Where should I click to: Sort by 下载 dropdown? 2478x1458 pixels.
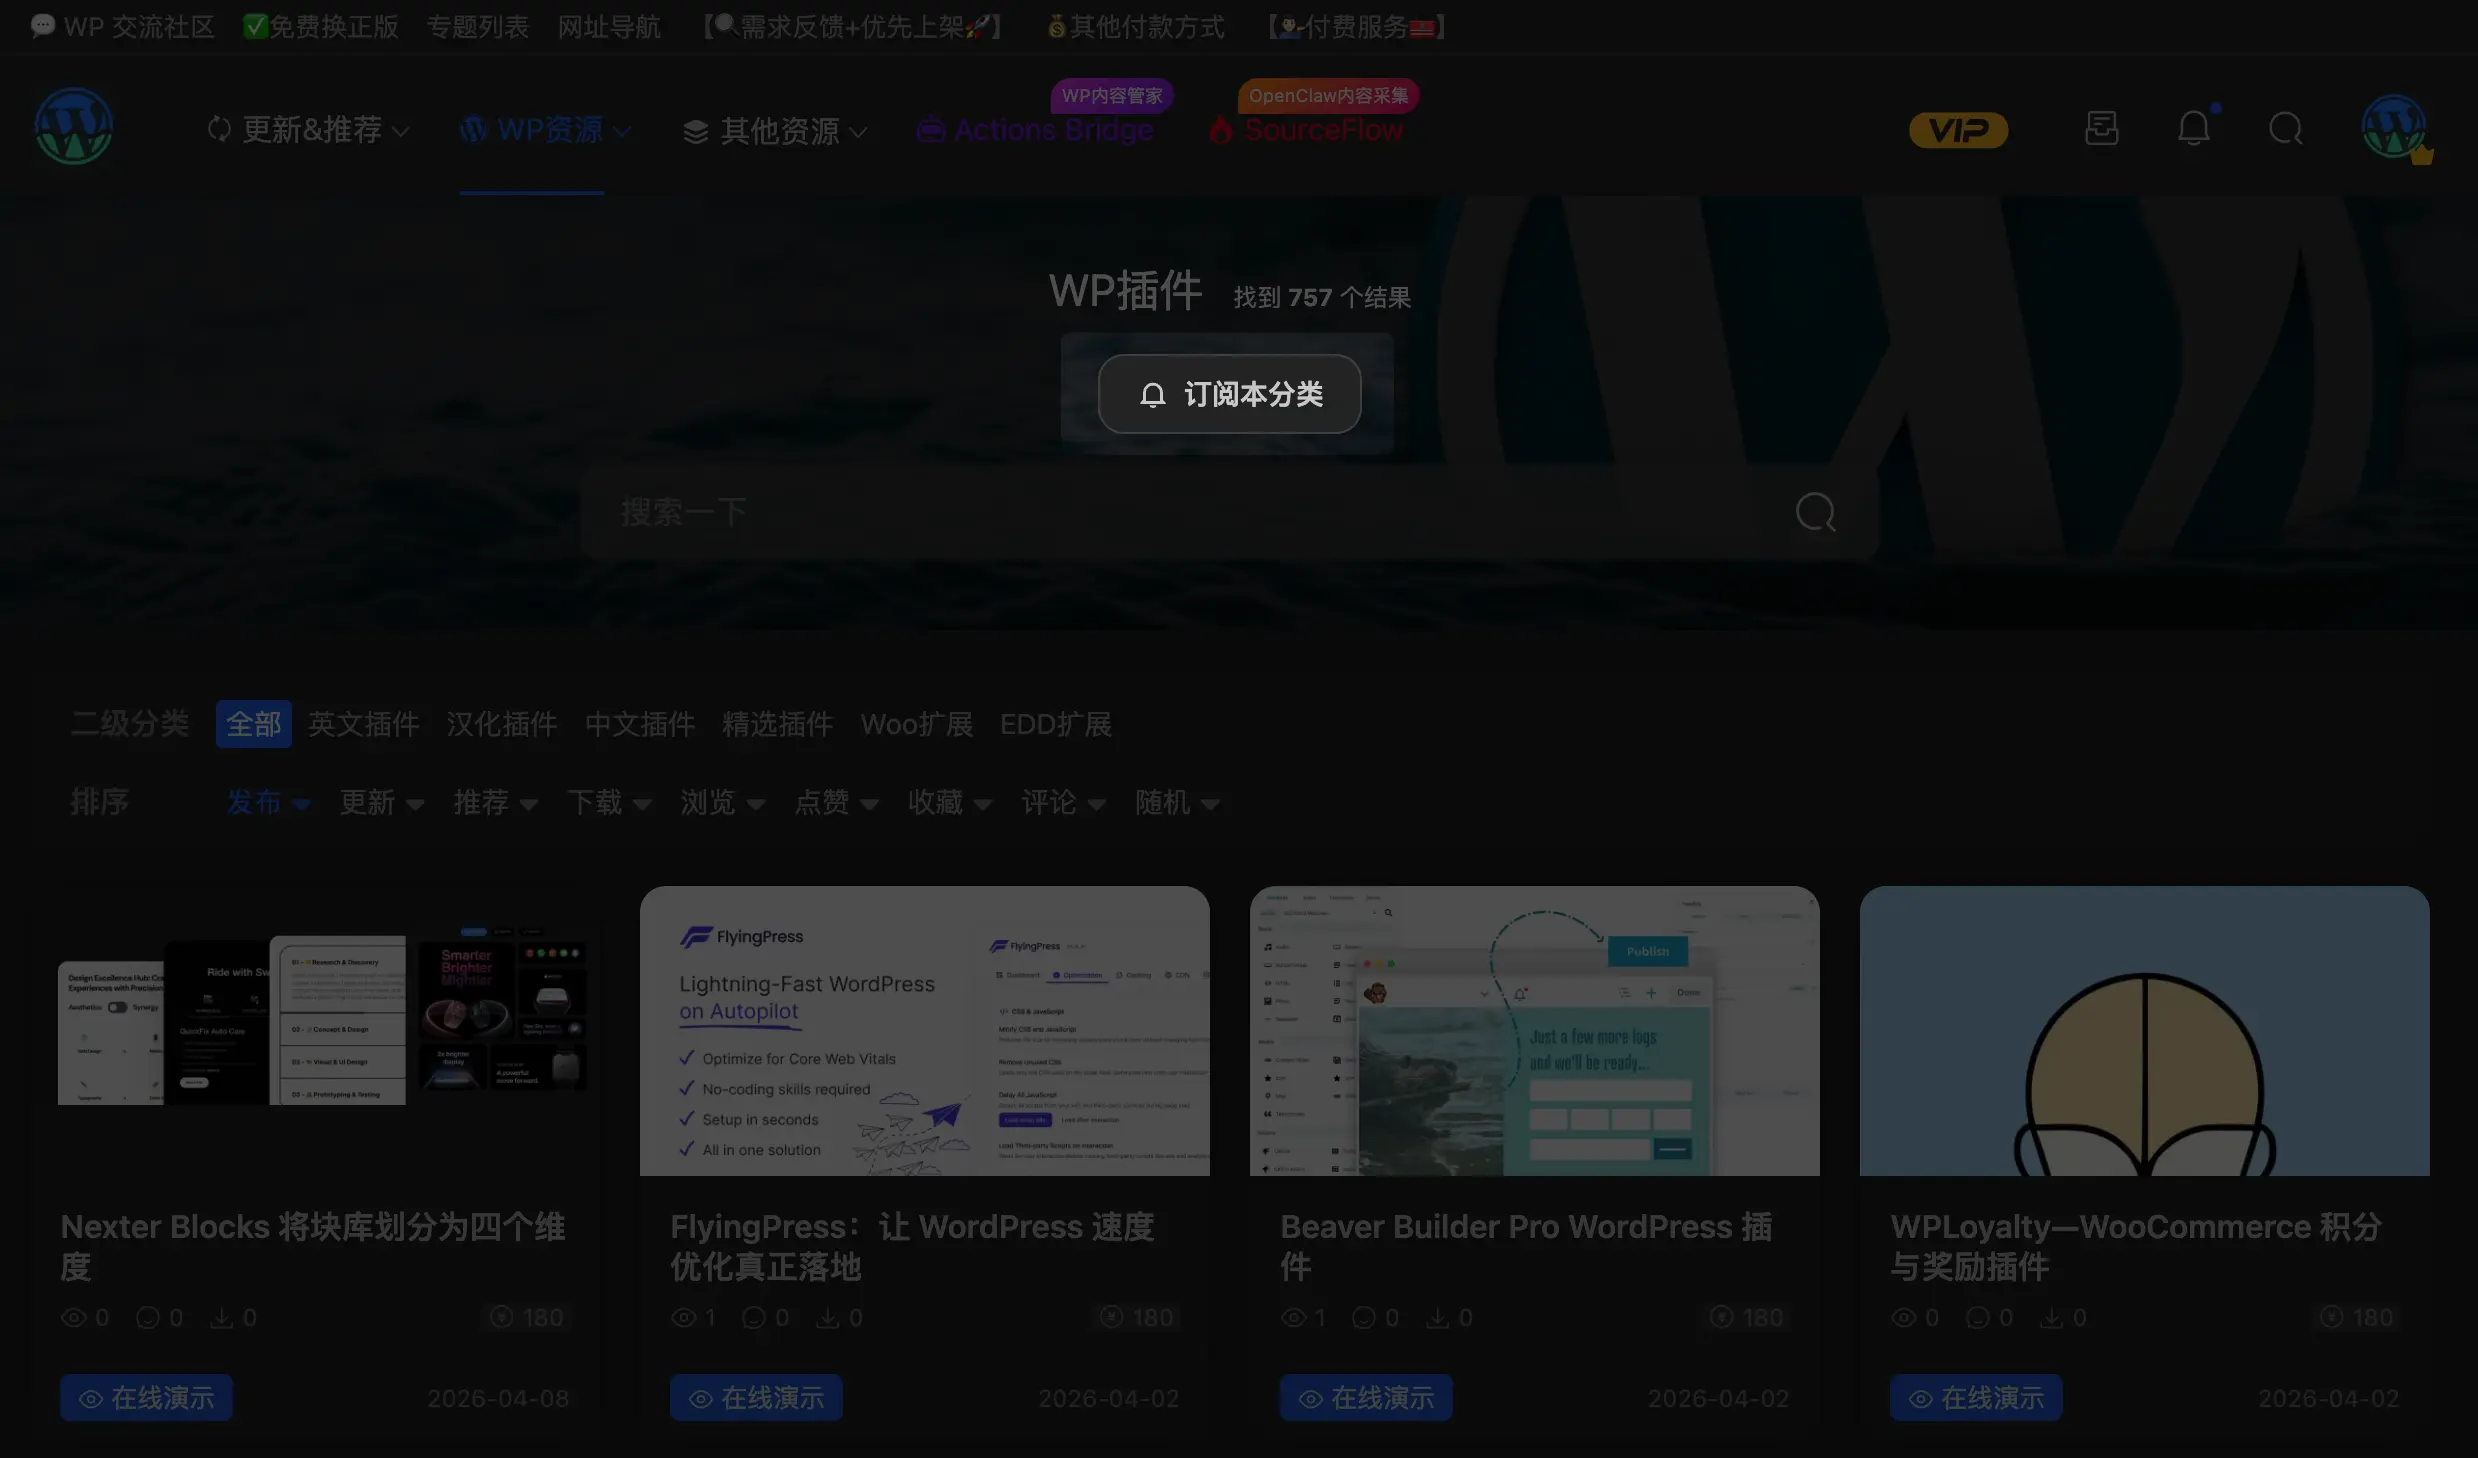tap(609, 802)
